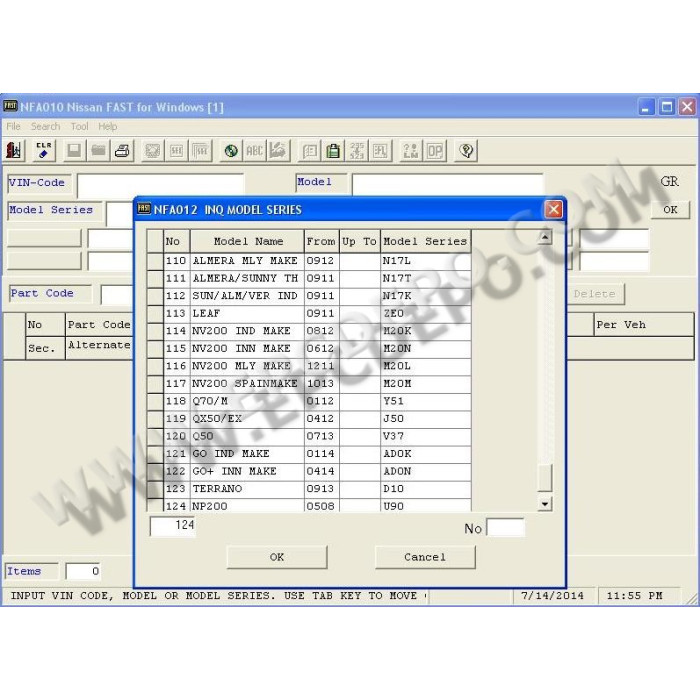The width and height of the screenshot is (700, 700).
Task: Click the Model input field
Action: coord(448,185)
